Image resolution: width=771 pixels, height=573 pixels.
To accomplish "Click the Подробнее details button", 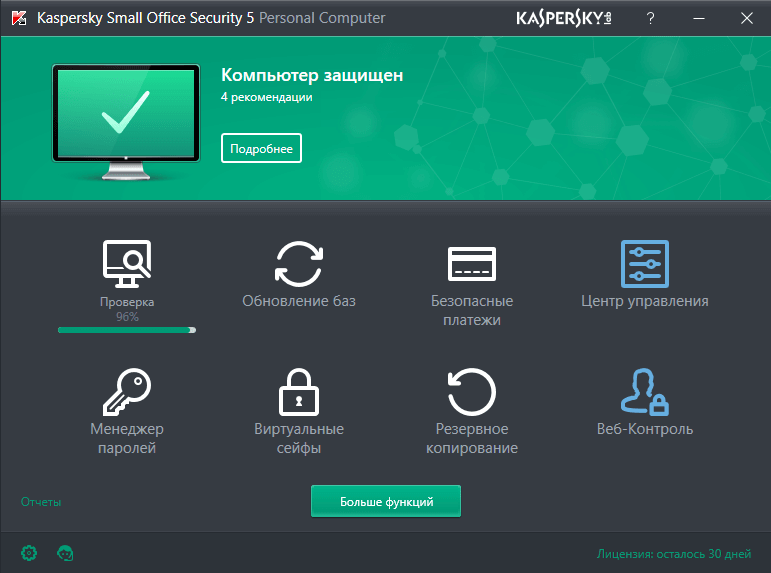I will [x=261, y=149].
